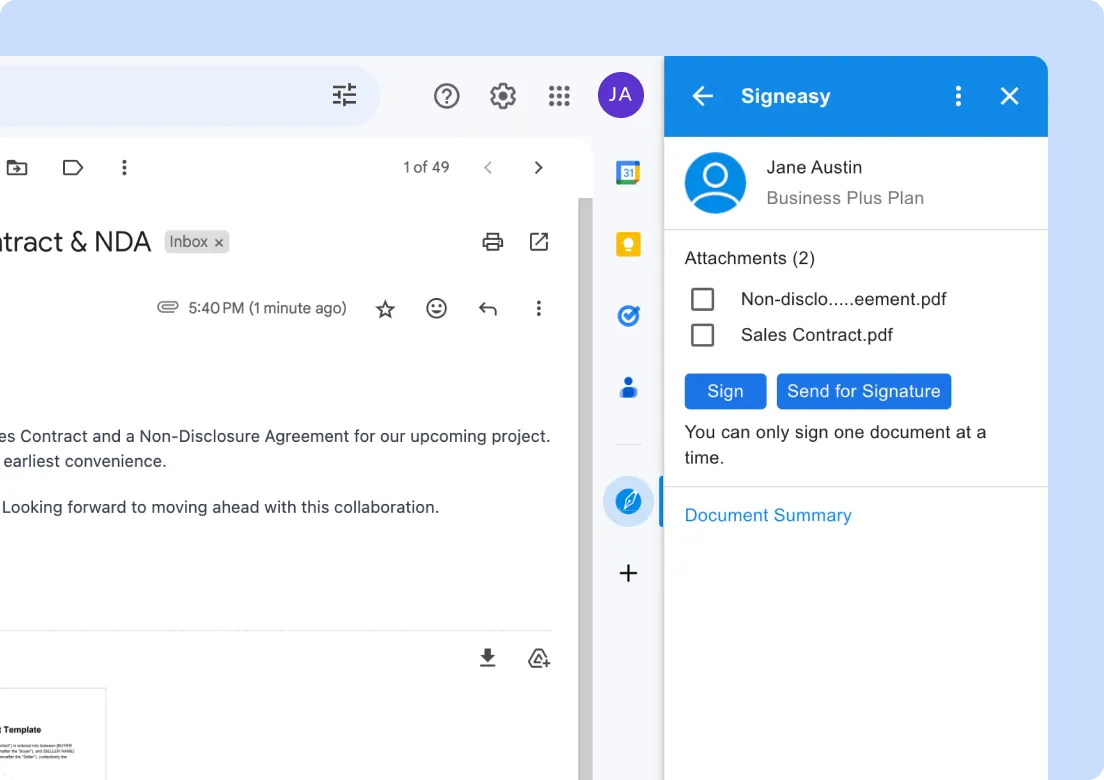1104x780 pixels.
Task: Click the Signeasy panel title
Action: click(786, 96)
